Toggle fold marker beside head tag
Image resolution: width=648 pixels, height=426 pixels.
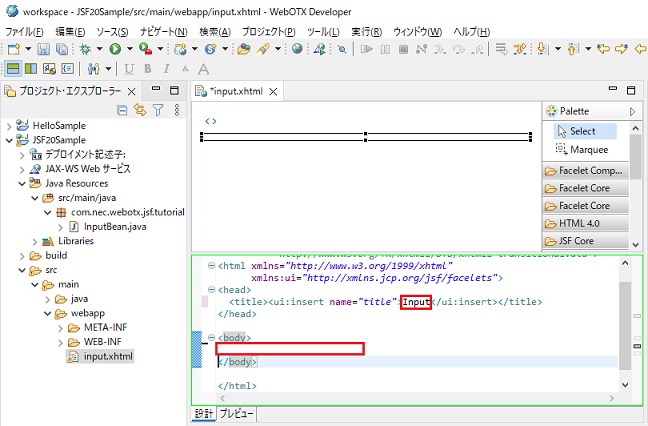[x=209, y=289]
